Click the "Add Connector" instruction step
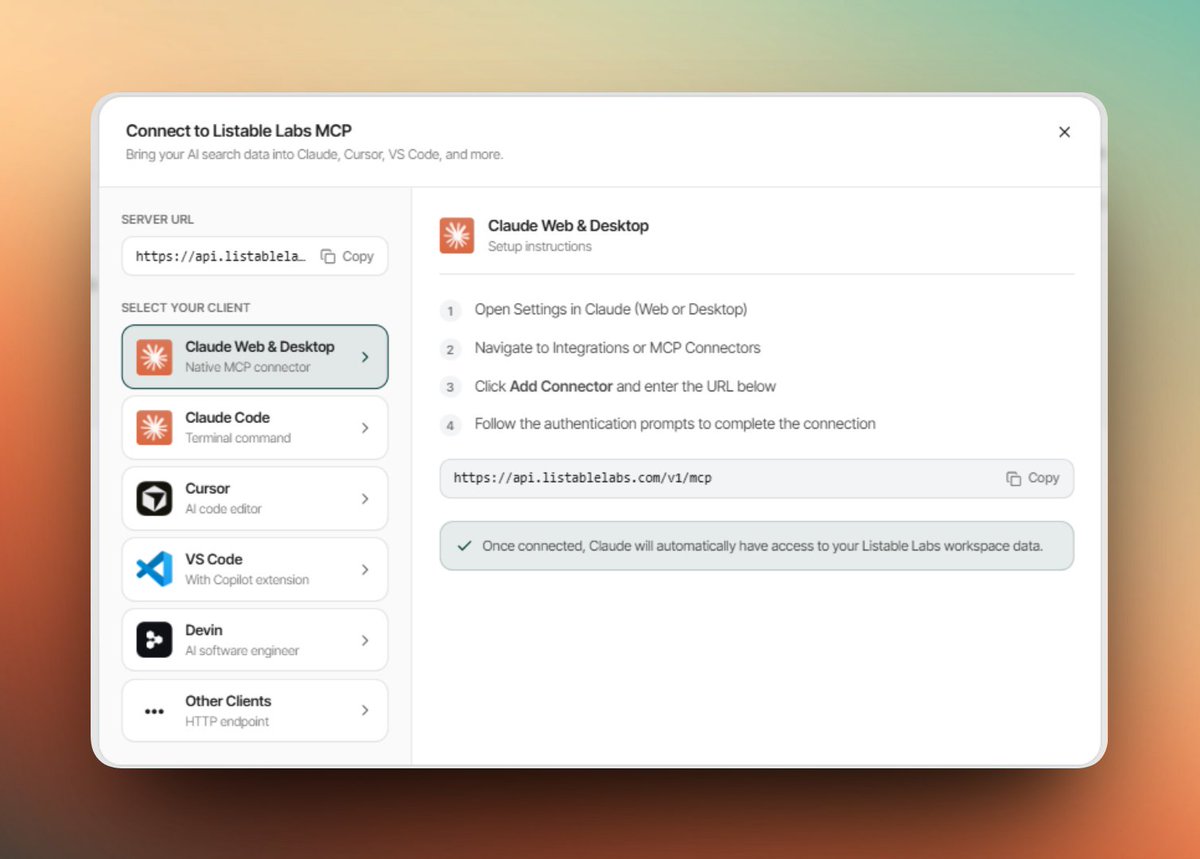The image size is (1200, 859). click(626, 386)
